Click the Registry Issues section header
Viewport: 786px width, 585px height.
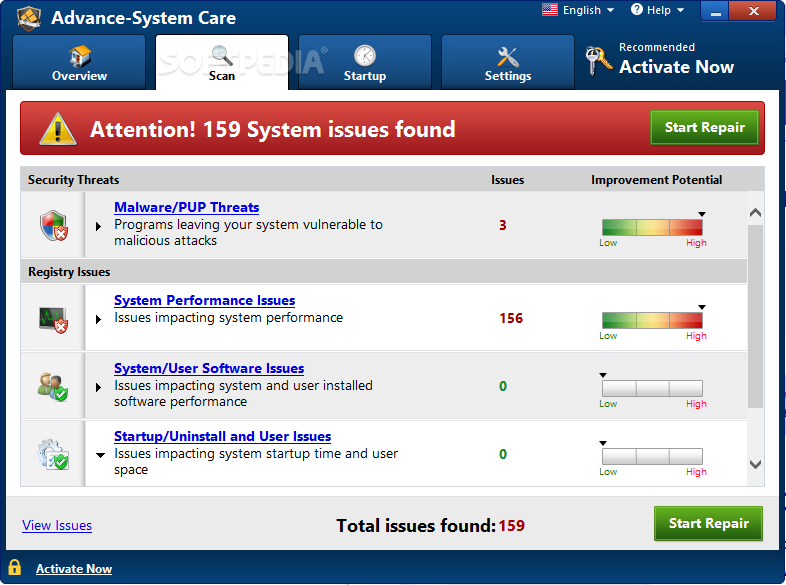[x=69, y=272]
